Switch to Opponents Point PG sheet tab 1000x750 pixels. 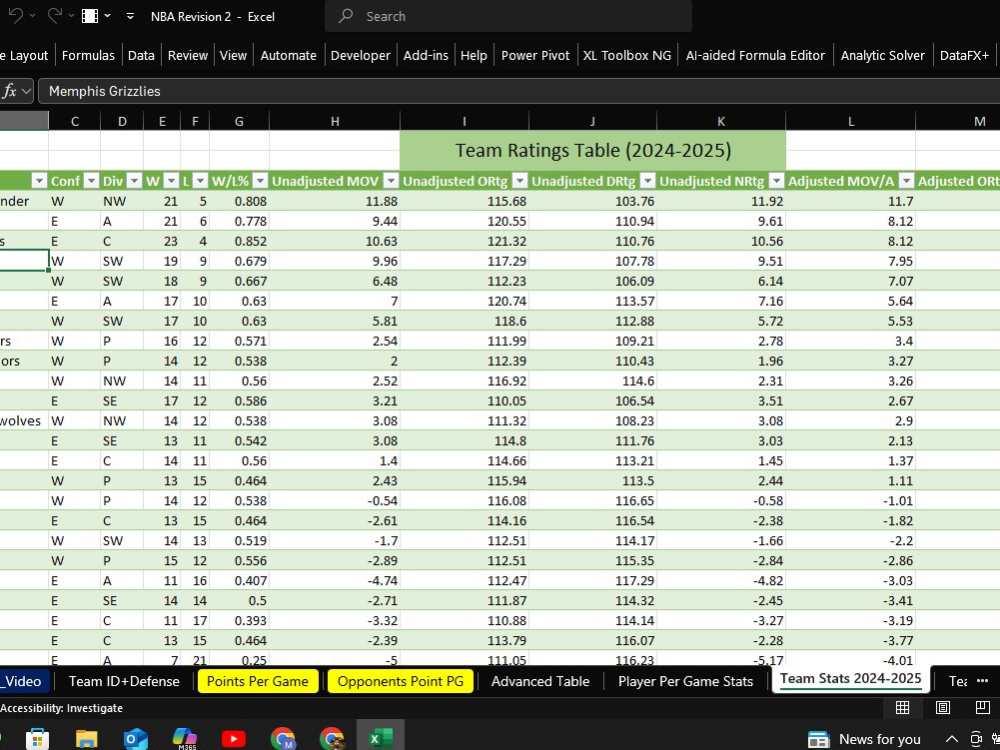(x=401, y=681)
